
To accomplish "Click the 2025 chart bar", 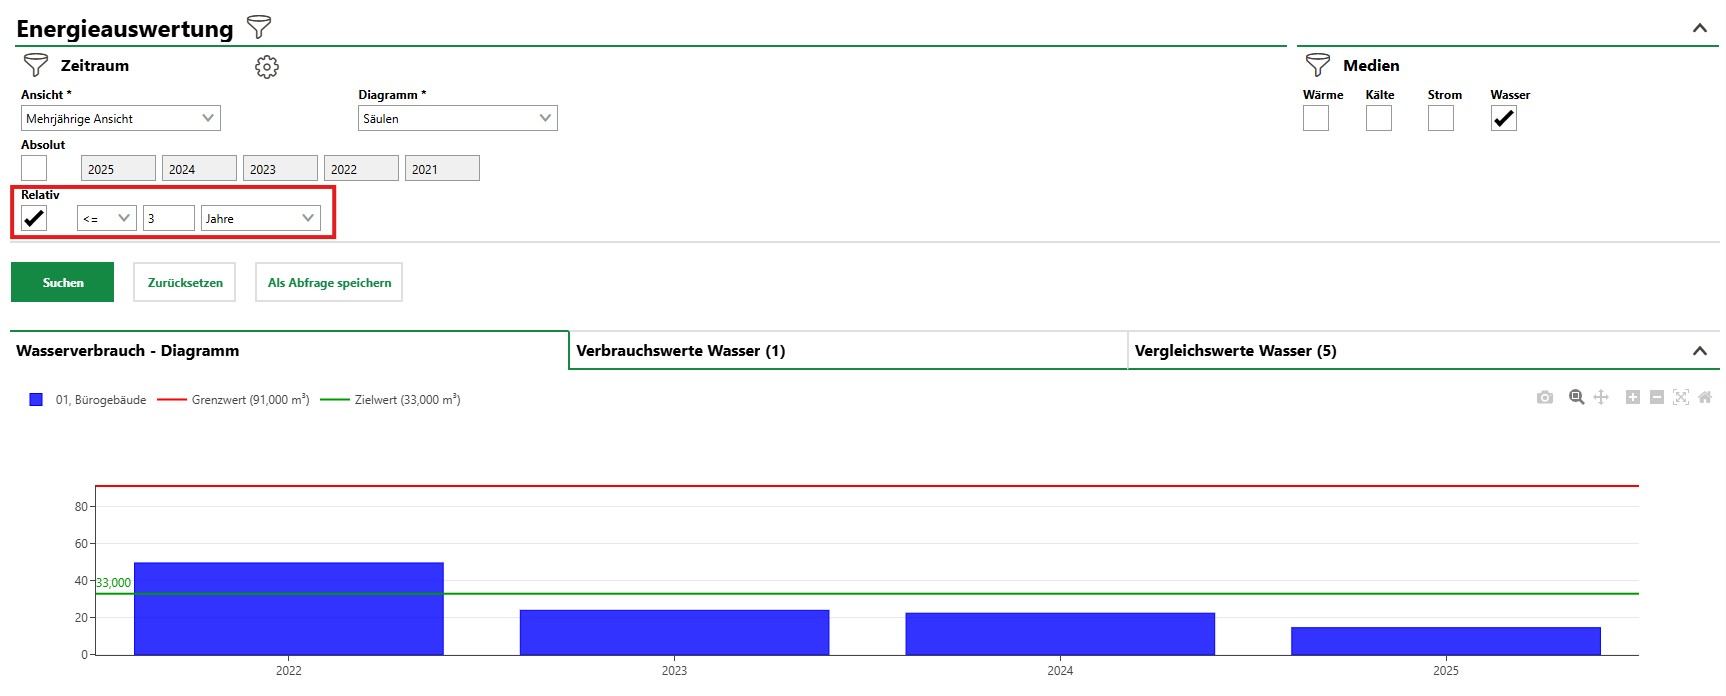I will tap(1446, 641).
